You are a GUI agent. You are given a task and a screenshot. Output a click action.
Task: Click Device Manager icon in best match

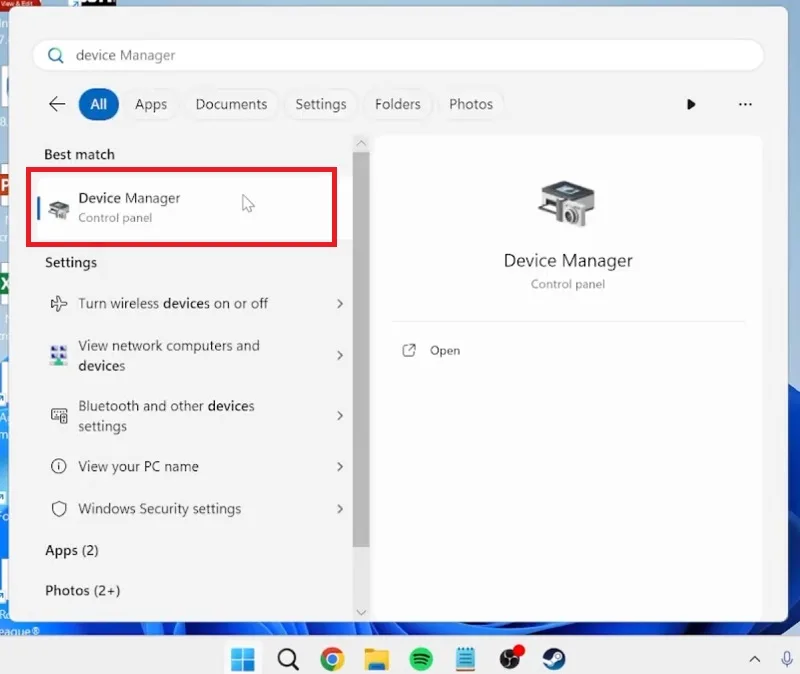(59, 209)
